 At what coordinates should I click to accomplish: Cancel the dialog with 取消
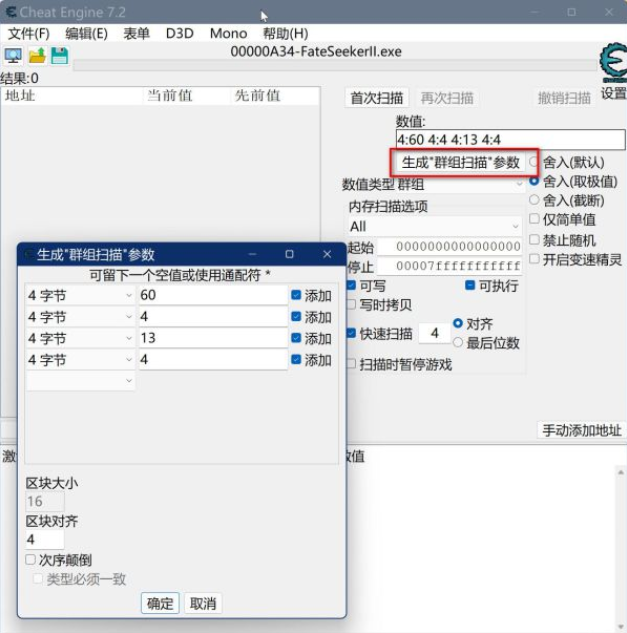point(203,603)
